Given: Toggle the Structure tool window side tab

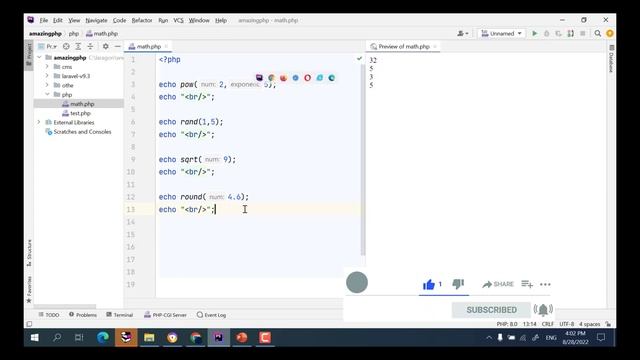Looking at the screenshot, I should pyautogui.click(x=29, y=253).
